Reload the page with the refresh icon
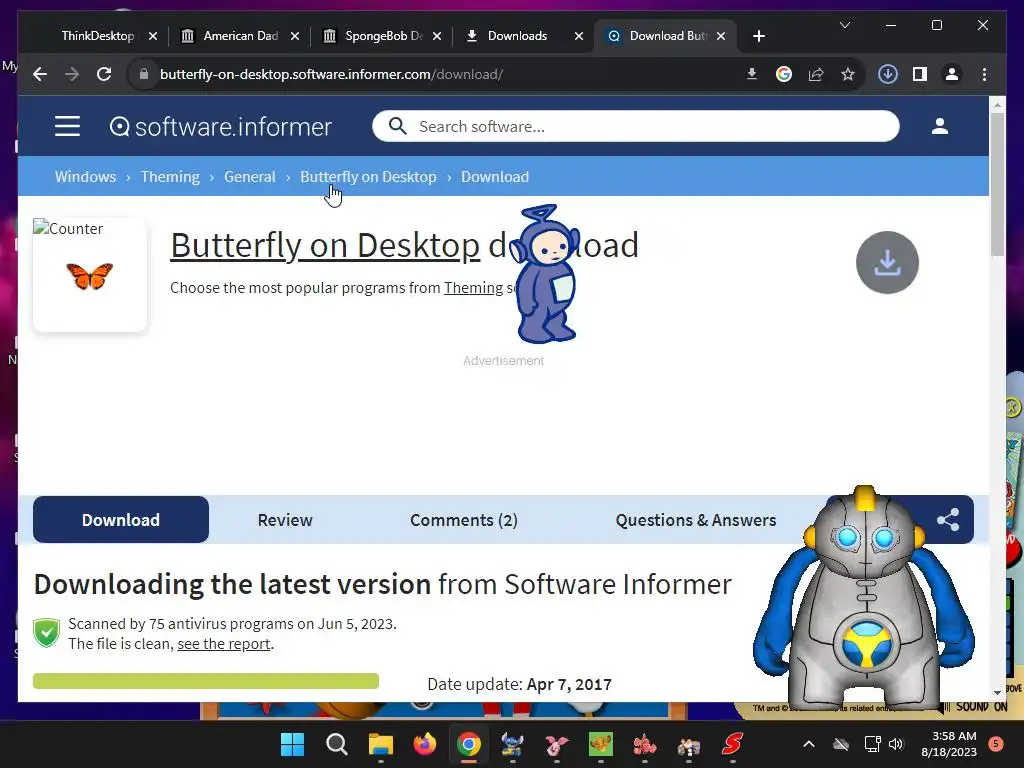 click(104, 74)
